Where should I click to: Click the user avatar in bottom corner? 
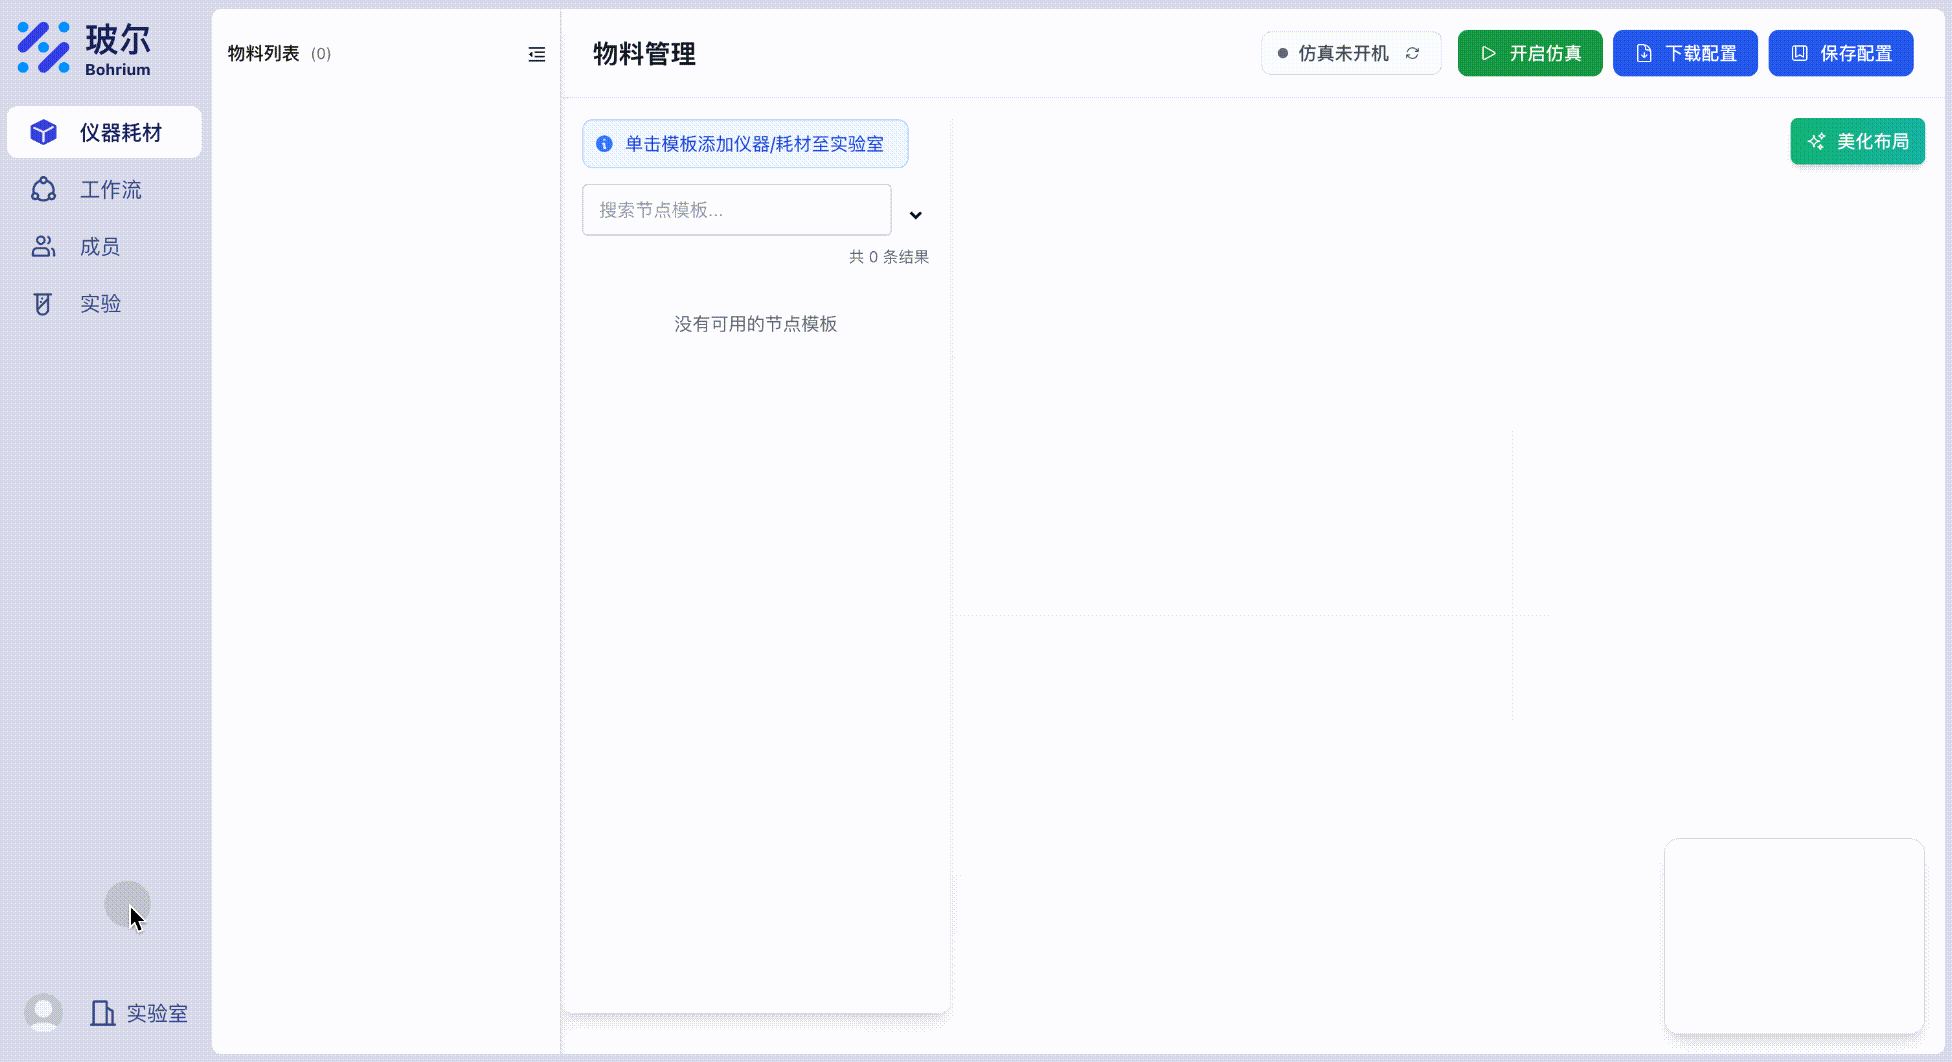pos(42,1012)
